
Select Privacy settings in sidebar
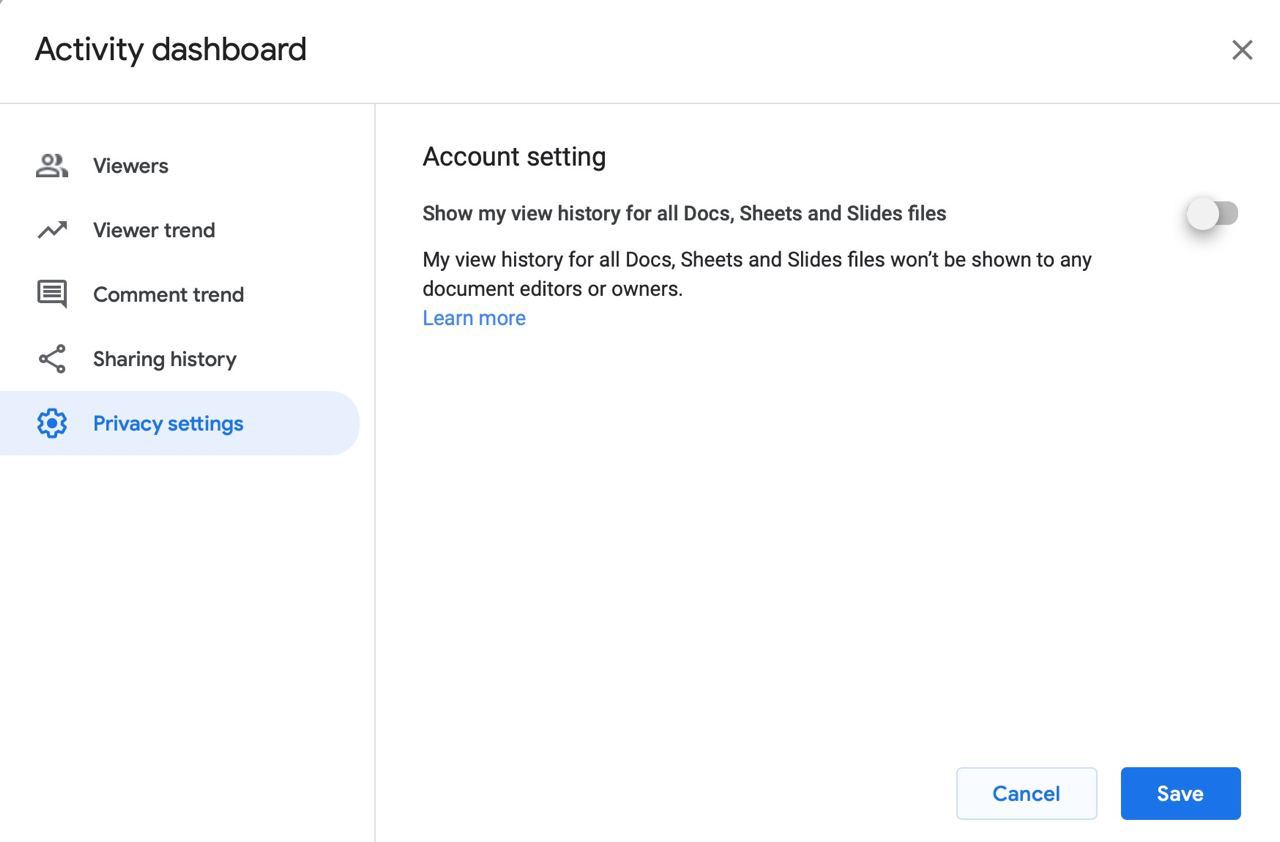[x=180, y=423]
